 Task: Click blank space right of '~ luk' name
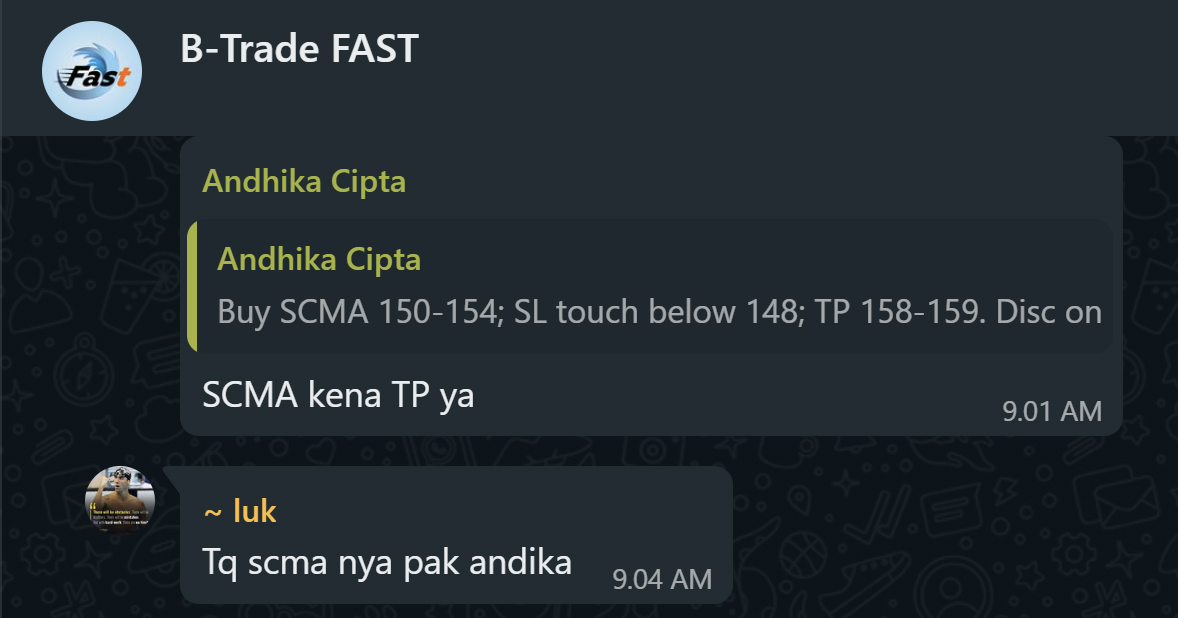click(500, 512)
